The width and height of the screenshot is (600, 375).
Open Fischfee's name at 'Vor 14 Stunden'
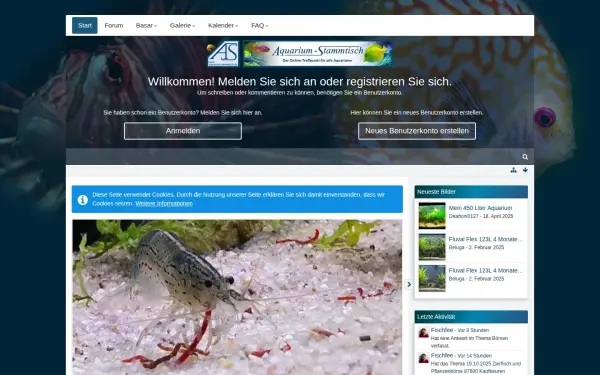442,355
